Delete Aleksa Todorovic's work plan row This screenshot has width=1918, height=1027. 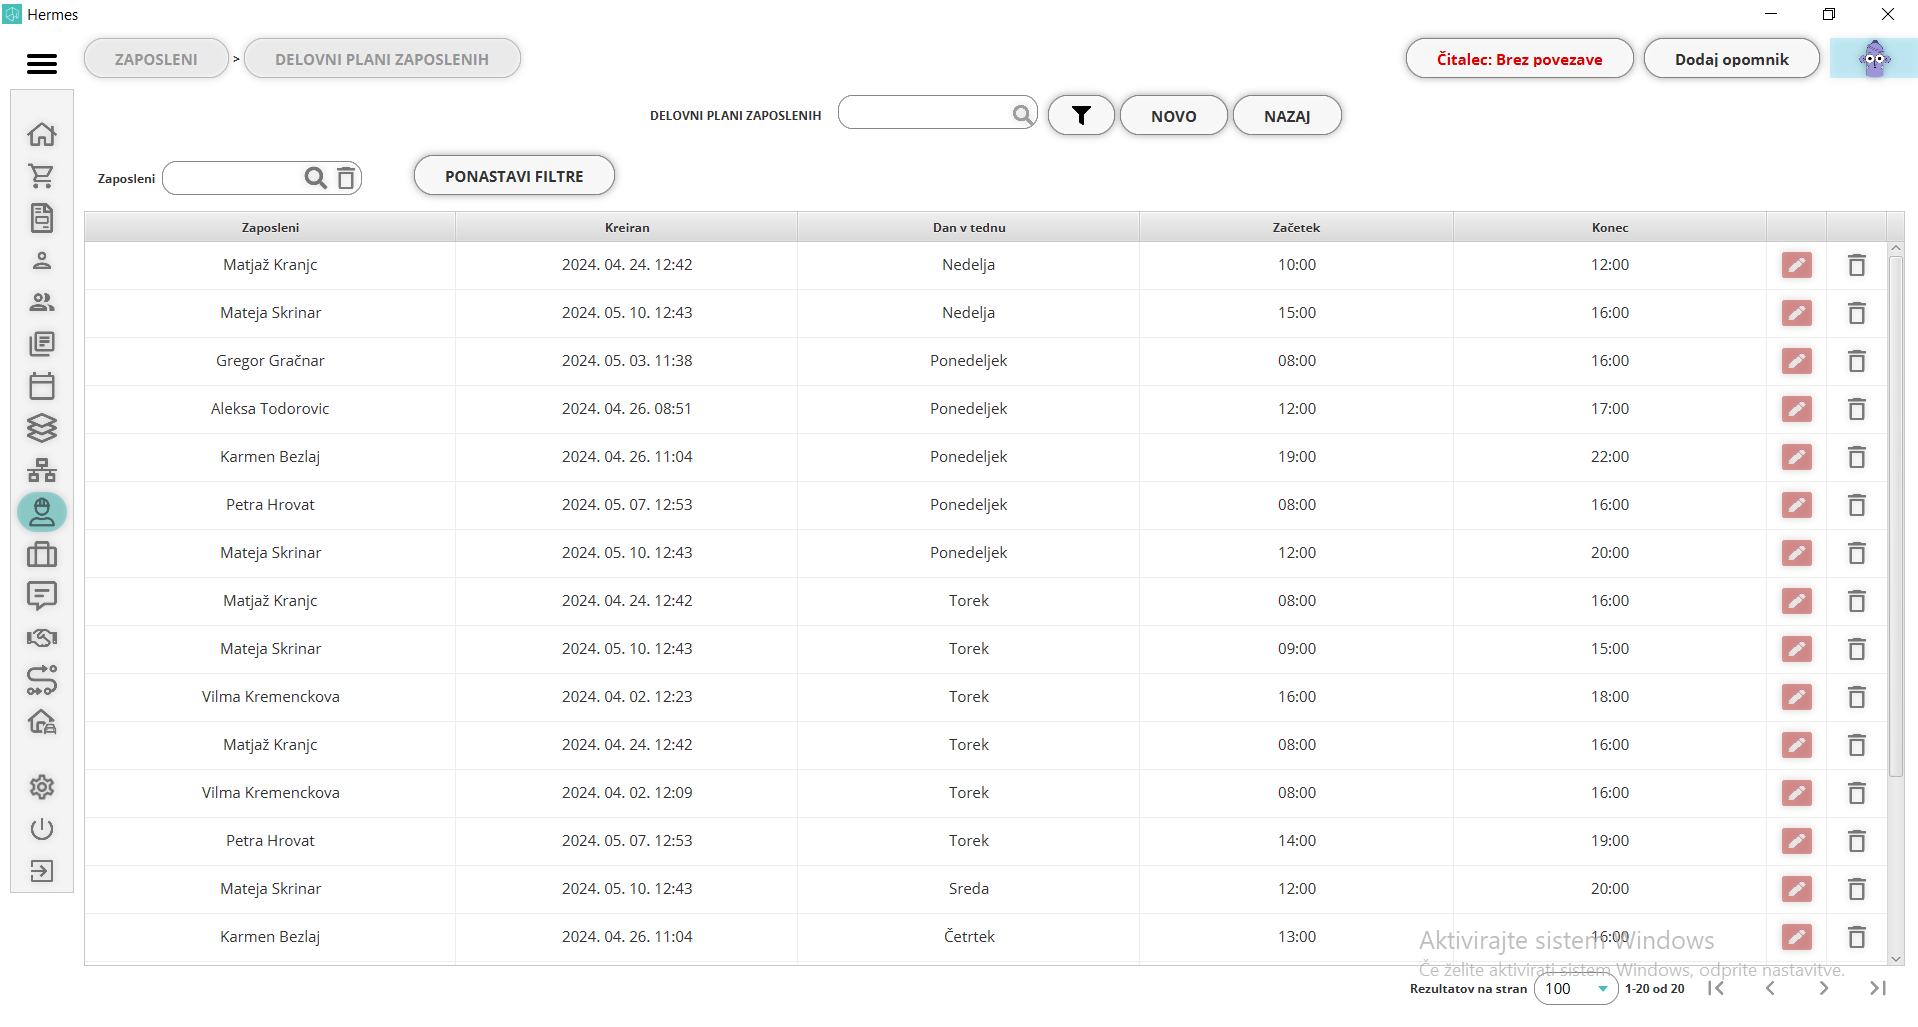pos(1857,409)
